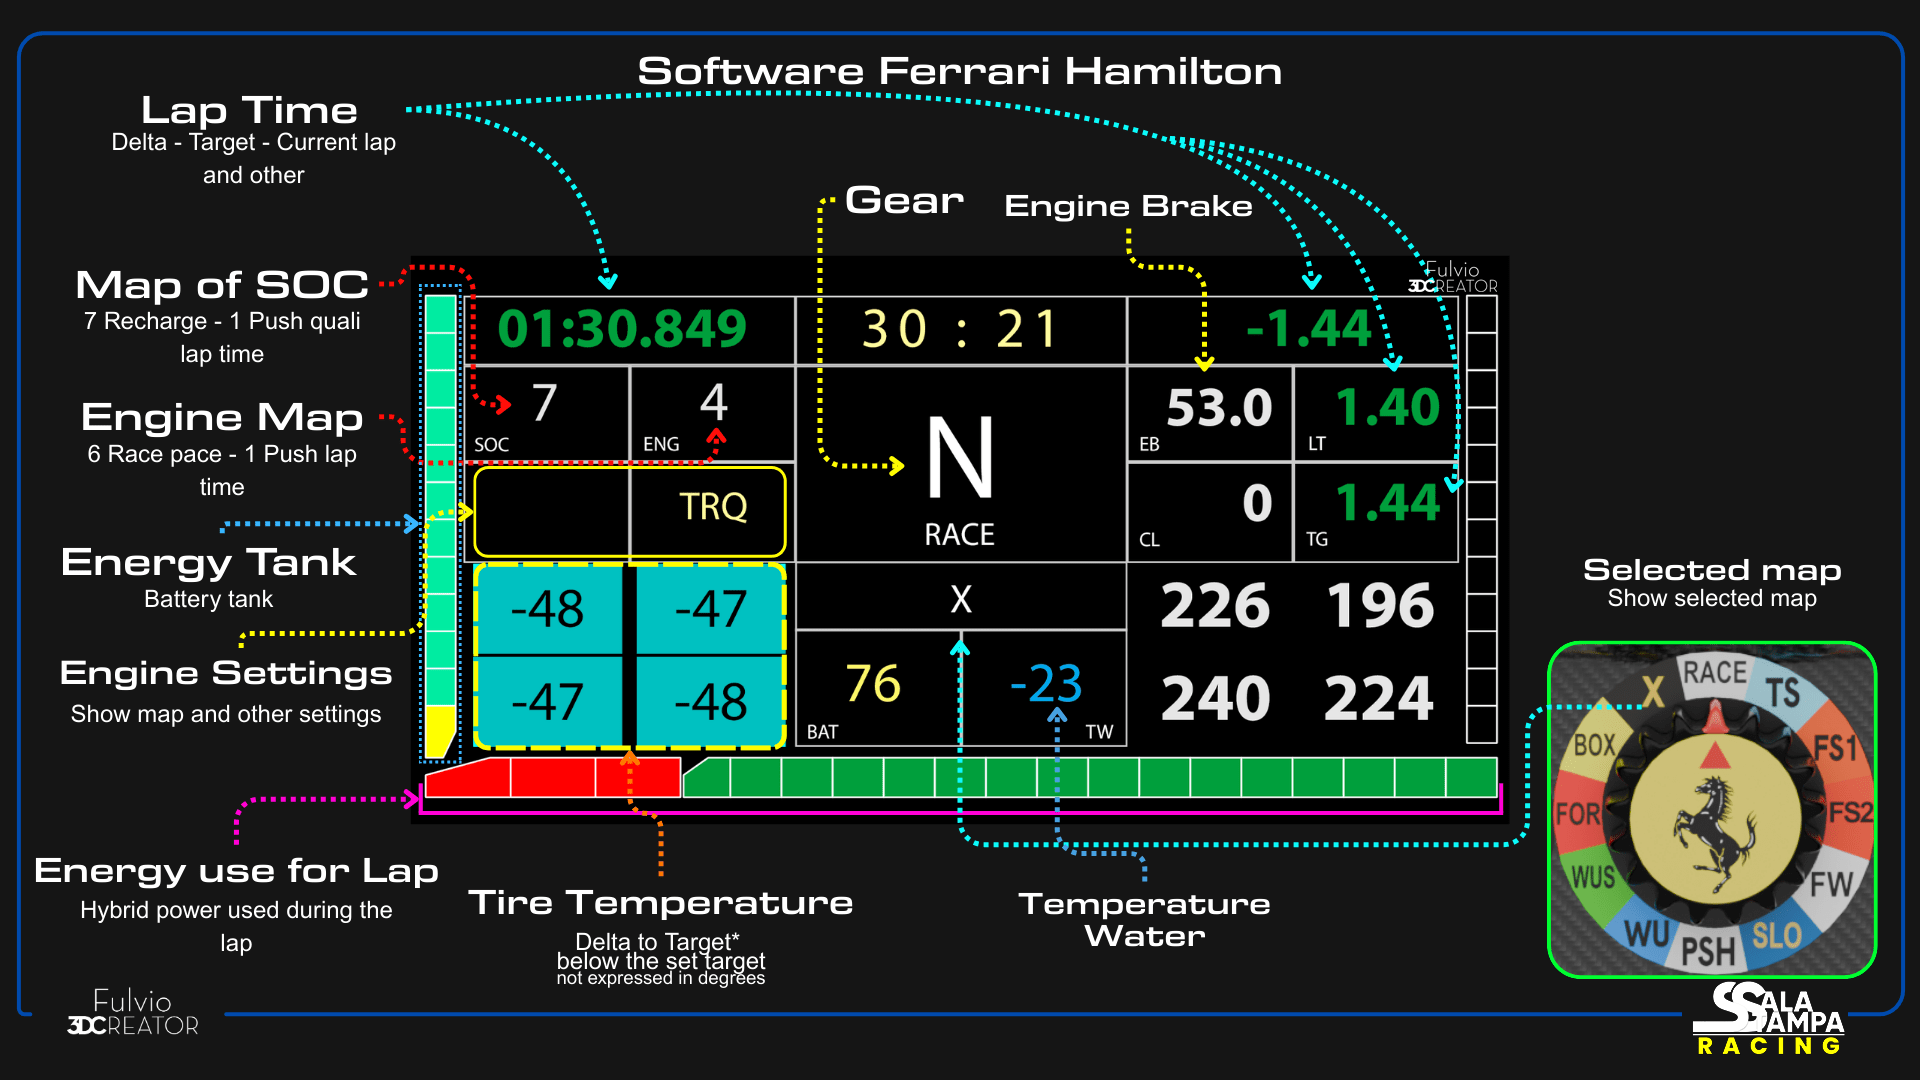The image size is (1920, 1080).
Task: Click the front-left tire temperature -48 cell
Action: coord(547,609)
